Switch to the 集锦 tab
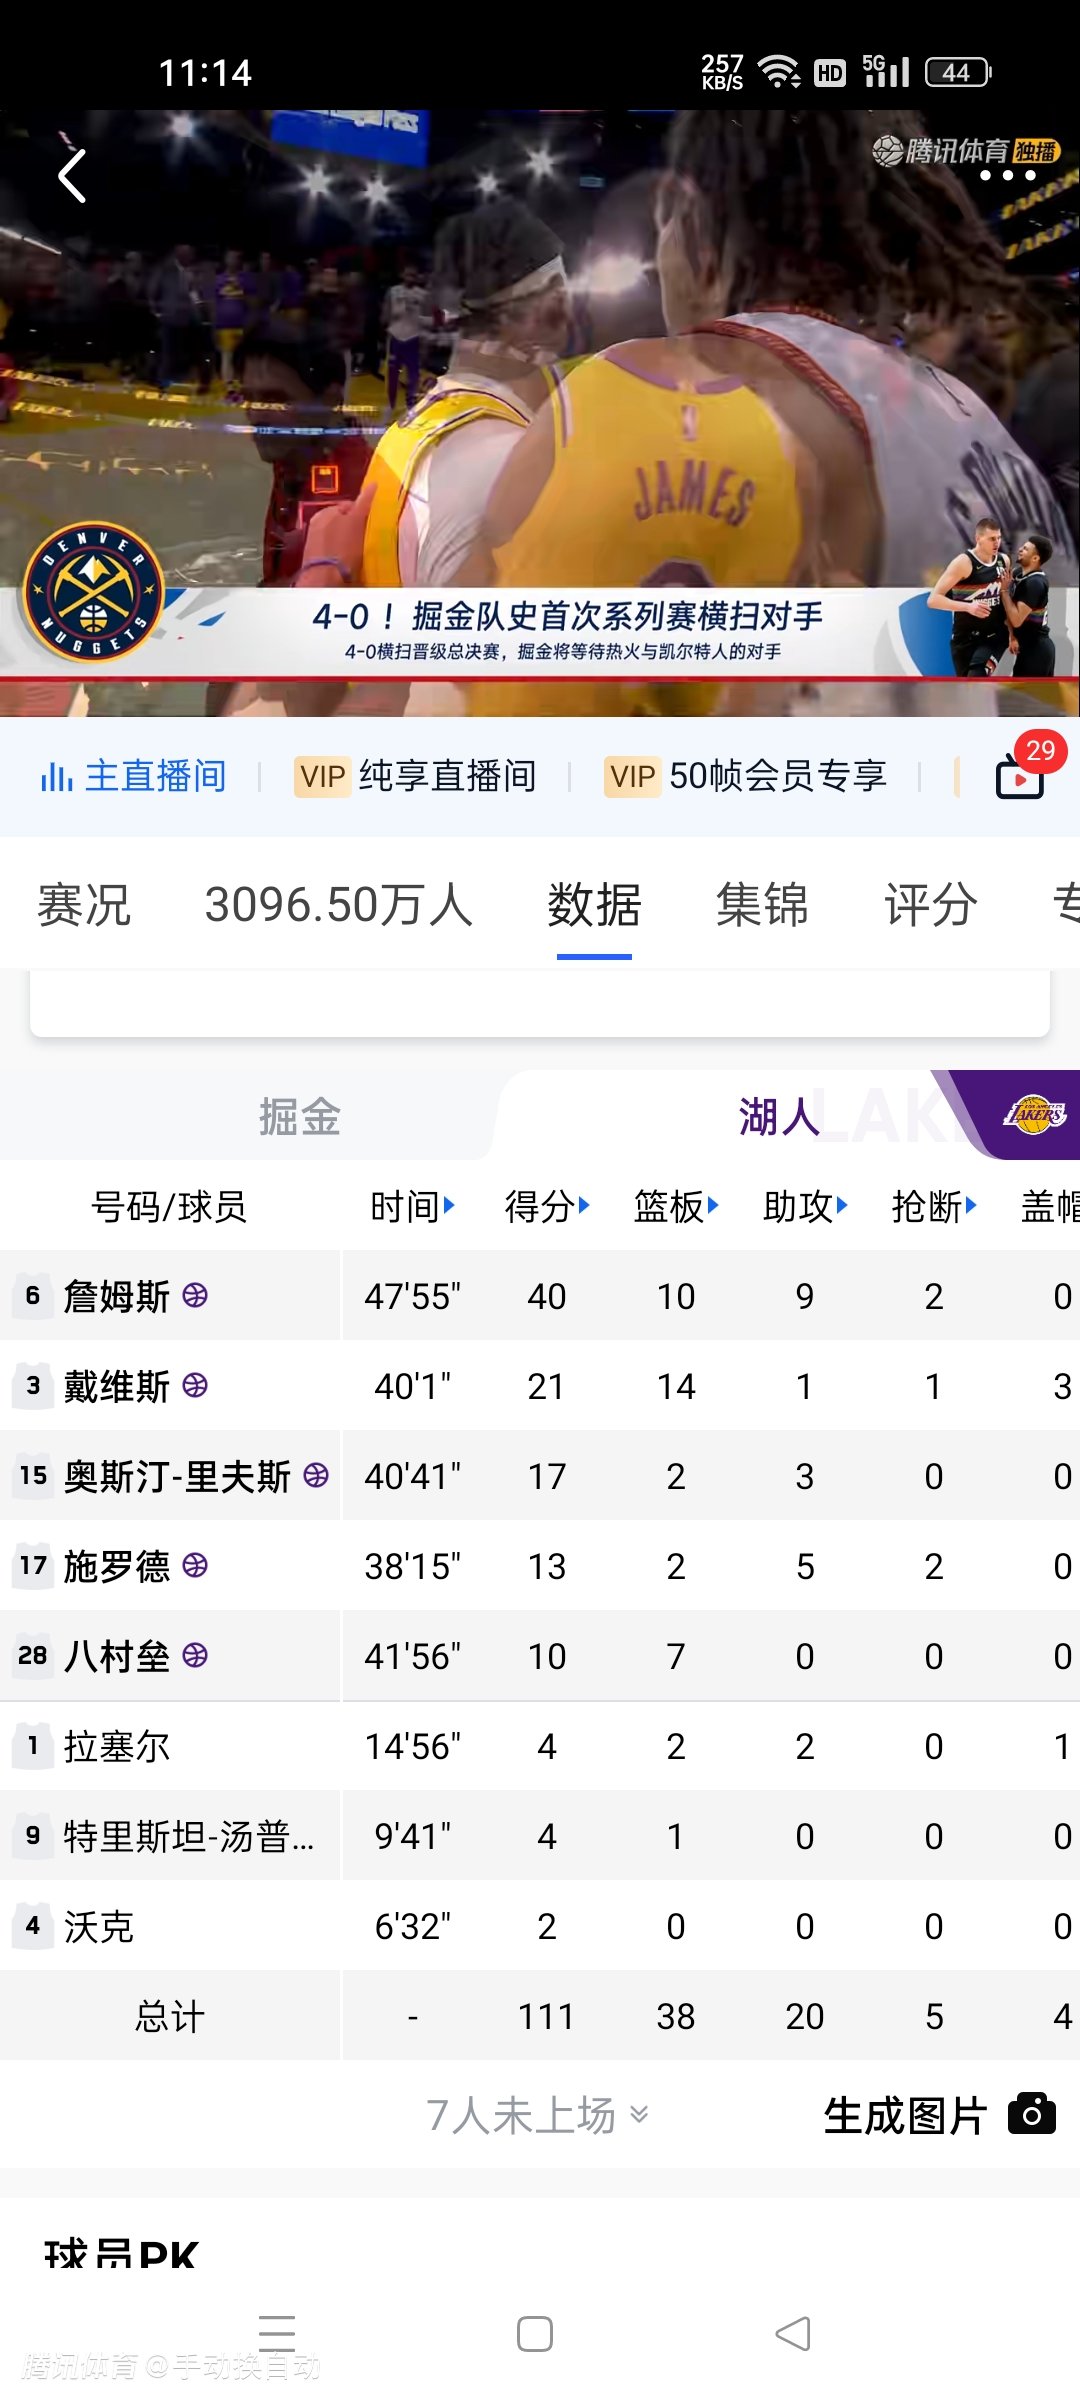The width and height of the screenshot is (1080, 2400). (x=761, y=905)
